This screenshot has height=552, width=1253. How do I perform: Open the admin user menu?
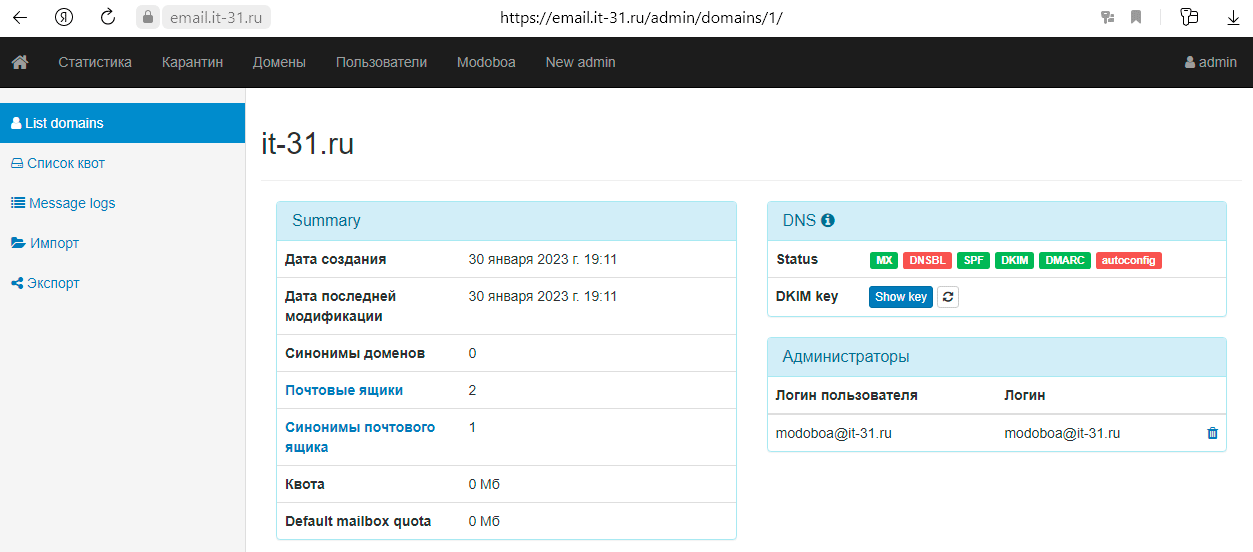1211,62
